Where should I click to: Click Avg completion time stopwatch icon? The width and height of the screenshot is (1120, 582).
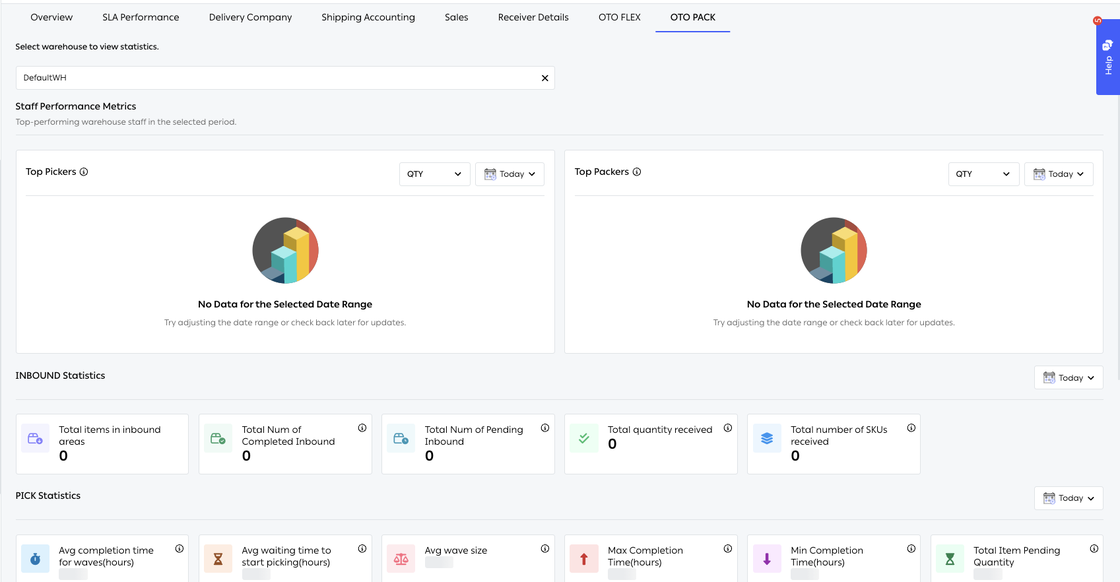point(35,559)
